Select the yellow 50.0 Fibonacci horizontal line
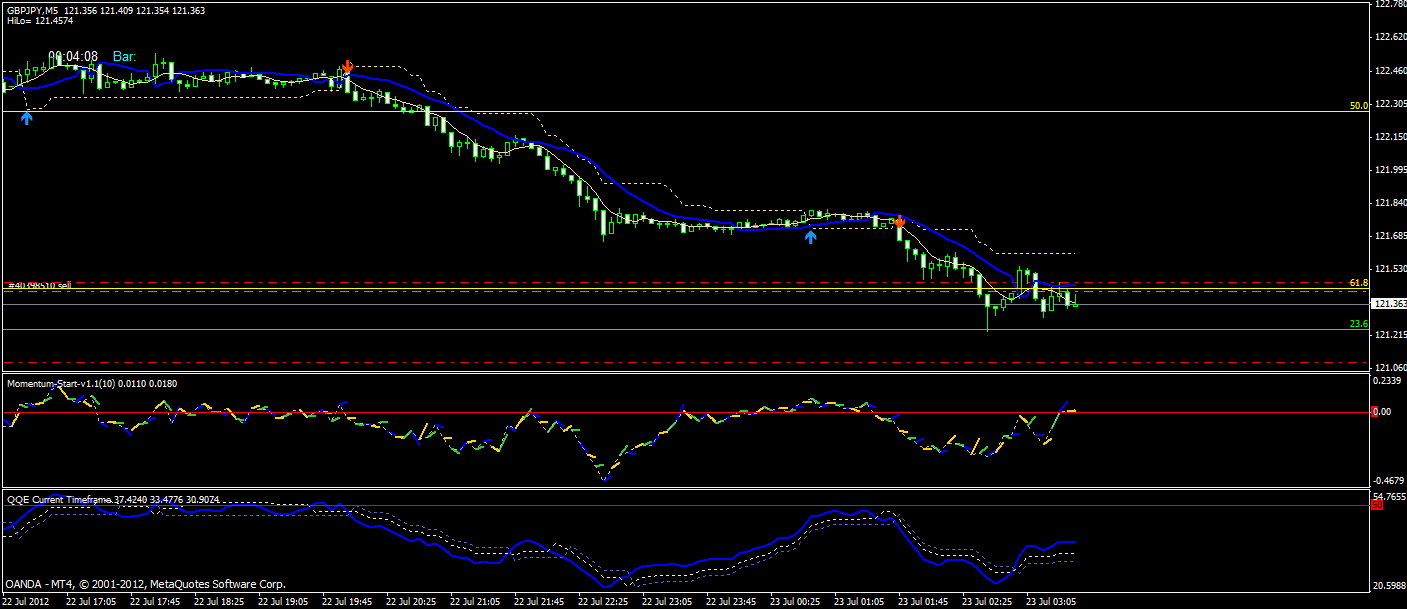 pos(684,111)
